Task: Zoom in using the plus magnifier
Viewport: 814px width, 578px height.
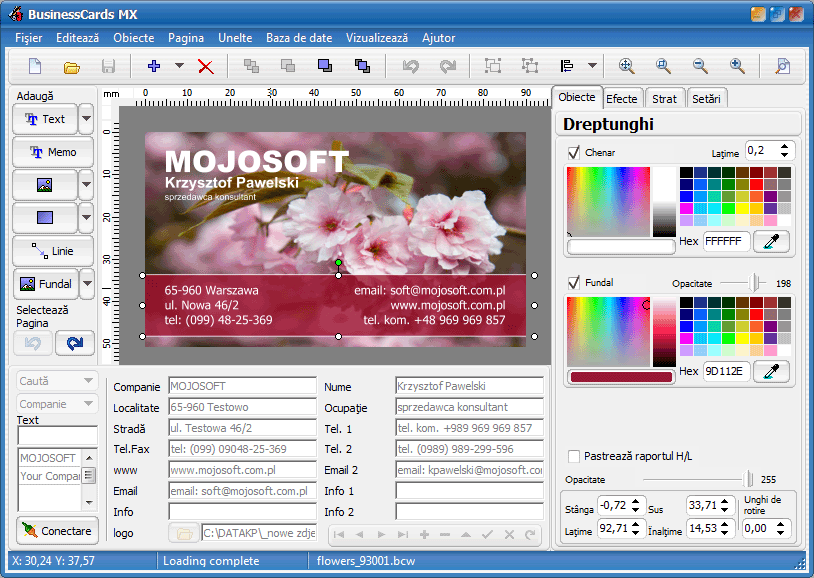Action: 737,66
